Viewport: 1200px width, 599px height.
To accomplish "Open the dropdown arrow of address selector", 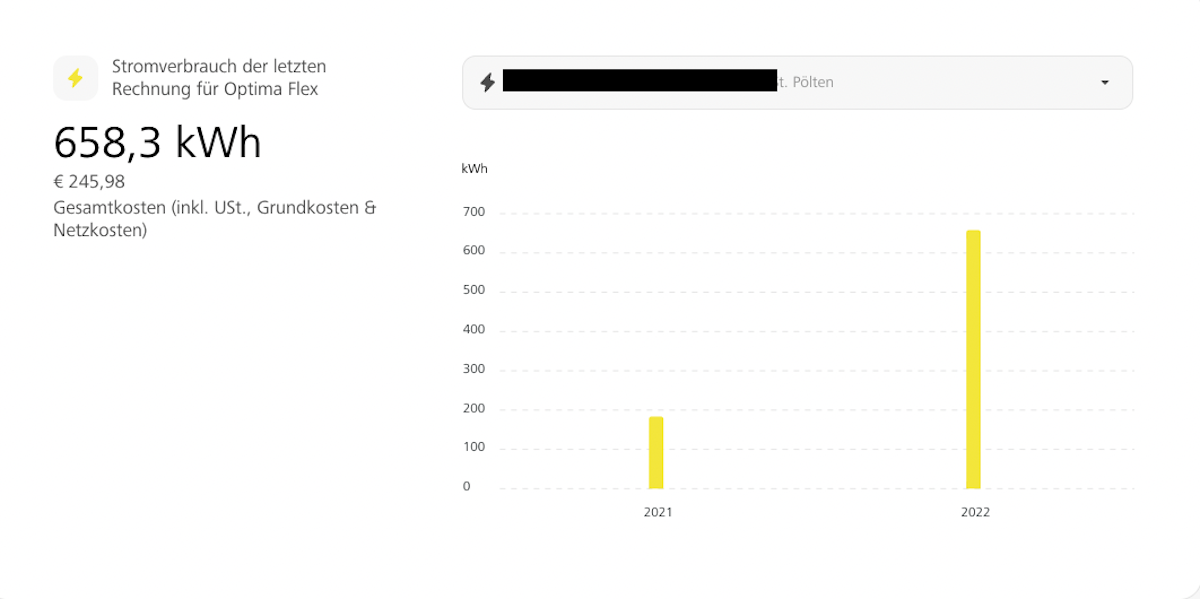I will (1104, 82).
